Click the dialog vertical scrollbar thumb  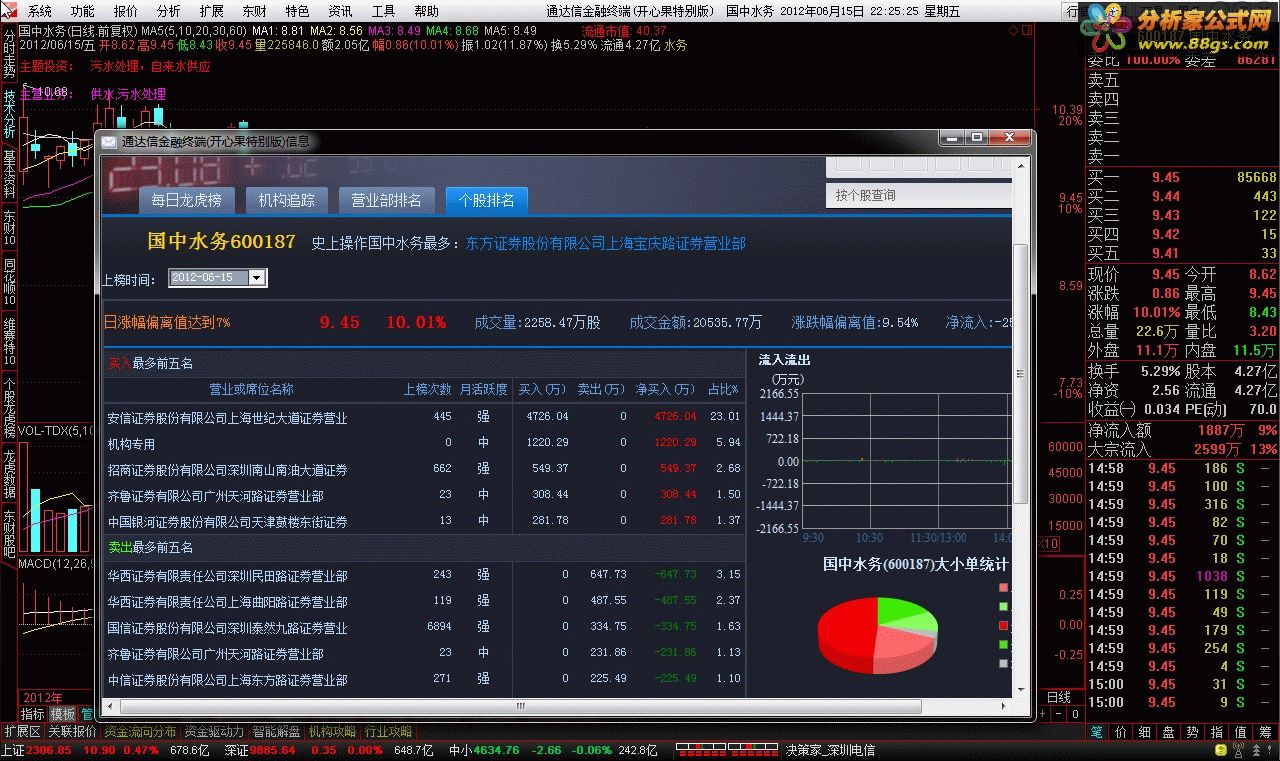click(1021, 374)
